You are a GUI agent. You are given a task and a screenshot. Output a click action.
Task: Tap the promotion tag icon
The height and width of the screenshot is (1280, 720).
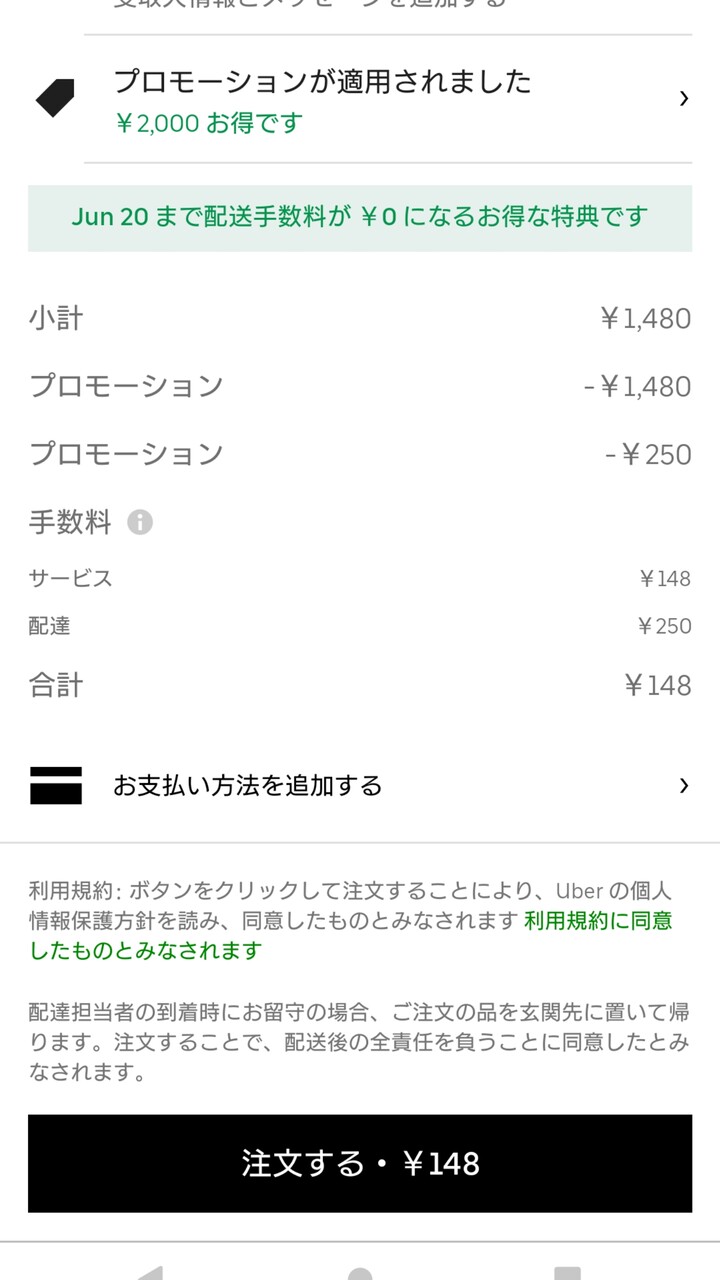[55, 99]
